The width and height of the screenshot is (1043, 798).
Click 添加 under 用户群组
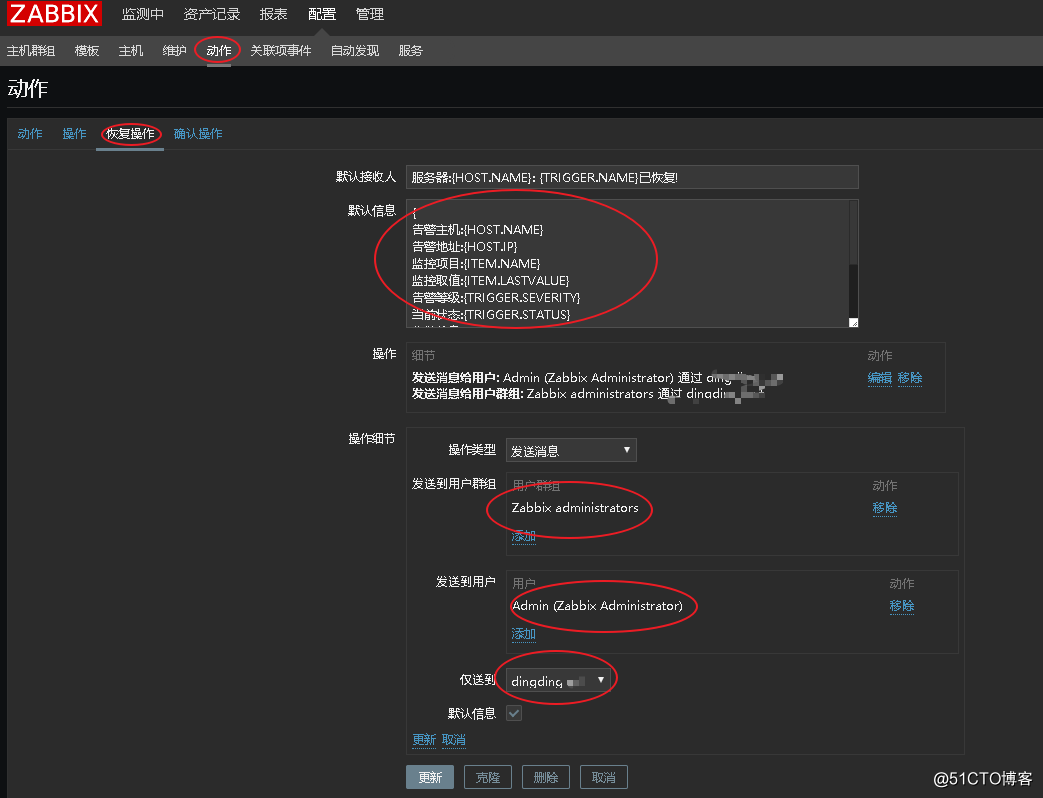point(523,535)
